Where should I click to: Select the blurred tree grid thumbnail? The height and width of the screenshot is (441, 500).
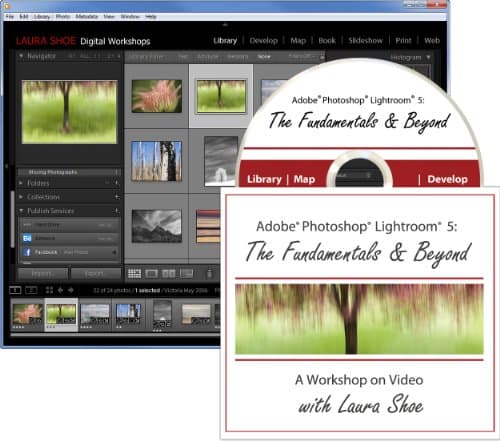click(221, 96)
